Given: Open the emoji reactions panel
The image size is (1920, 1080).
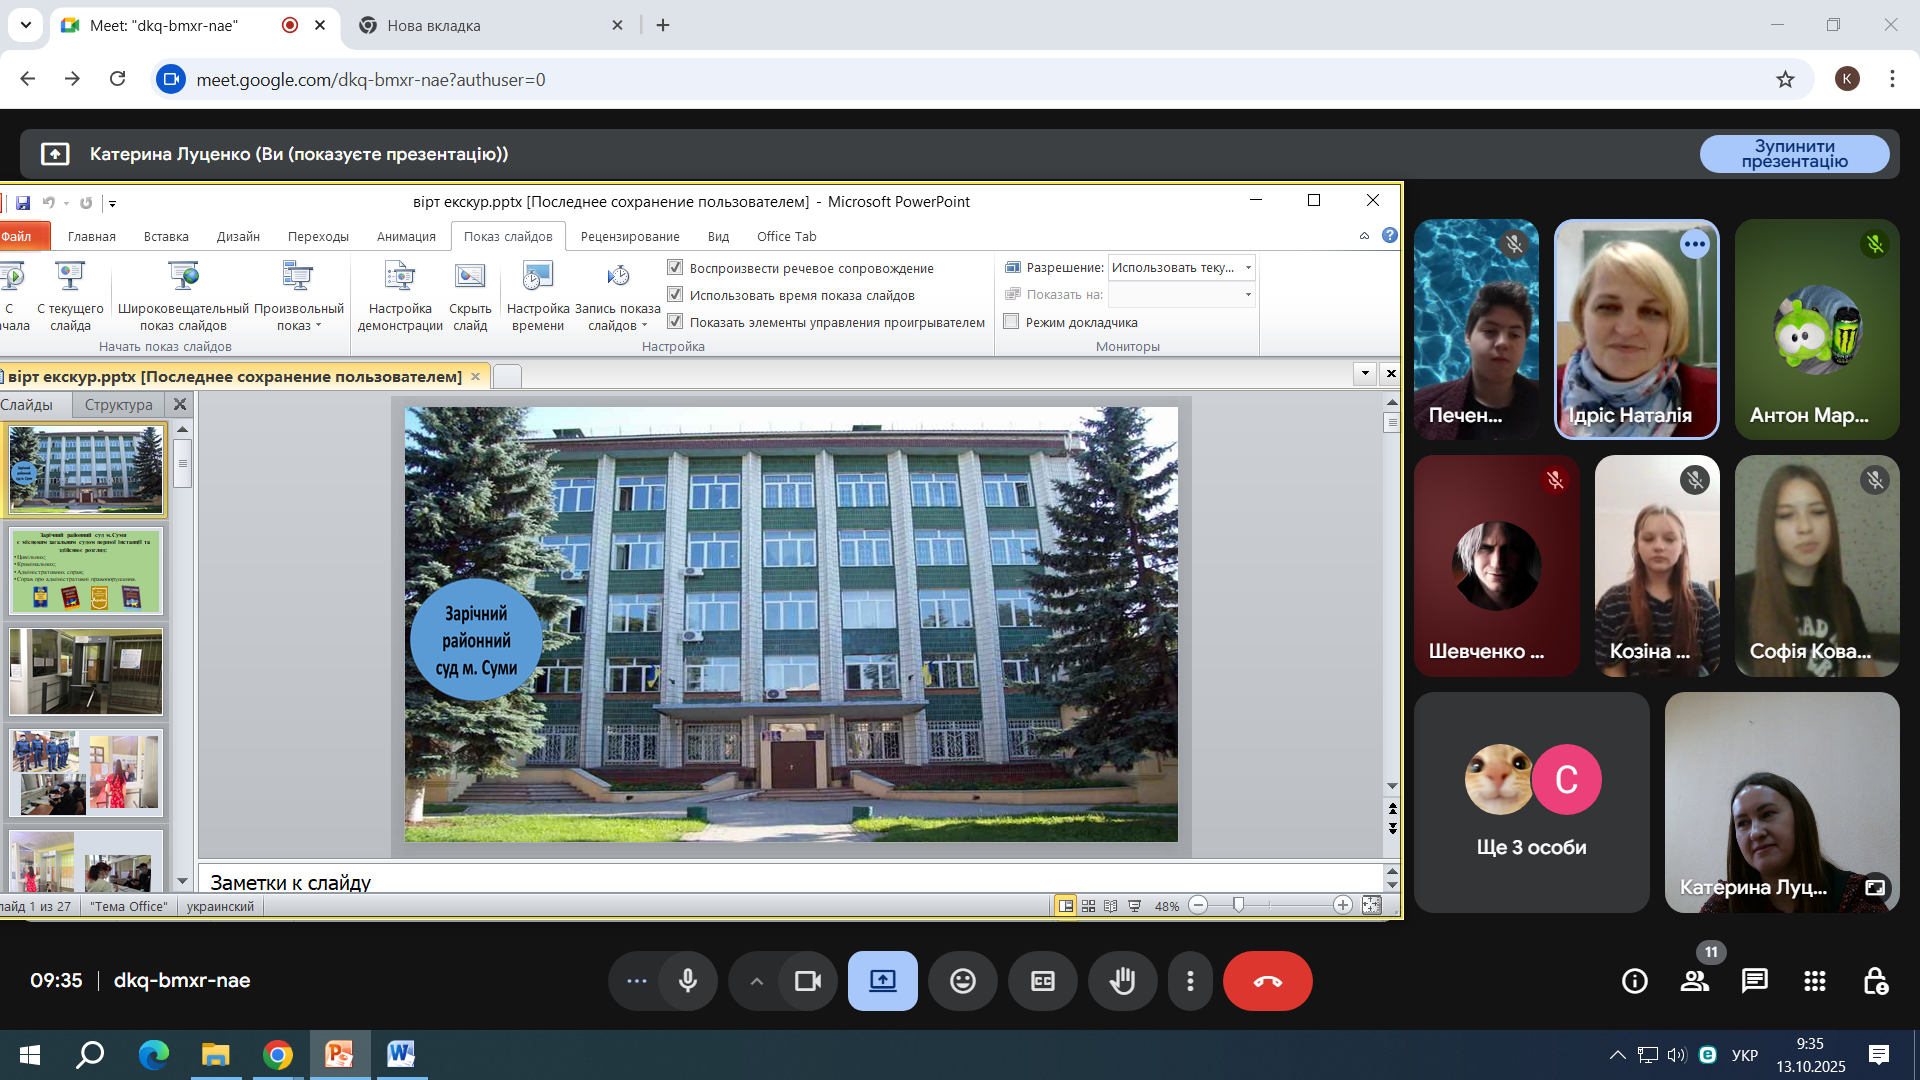Looking at the screenshot, I should tap(962, 981).
